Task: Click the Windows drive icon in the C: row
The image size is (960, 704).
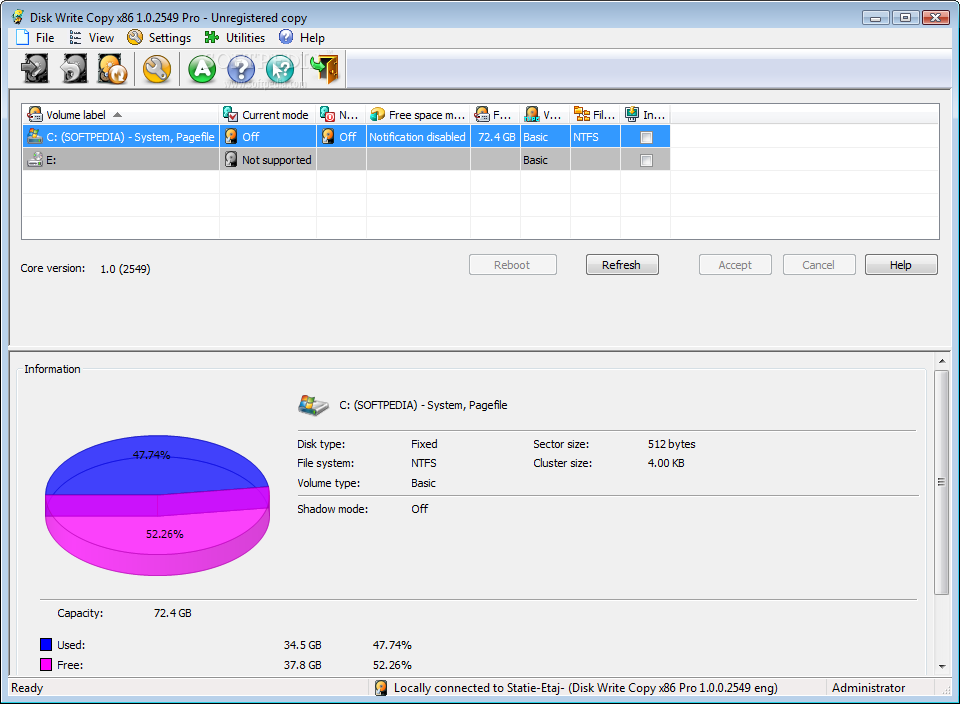Action: pos(35,137)
